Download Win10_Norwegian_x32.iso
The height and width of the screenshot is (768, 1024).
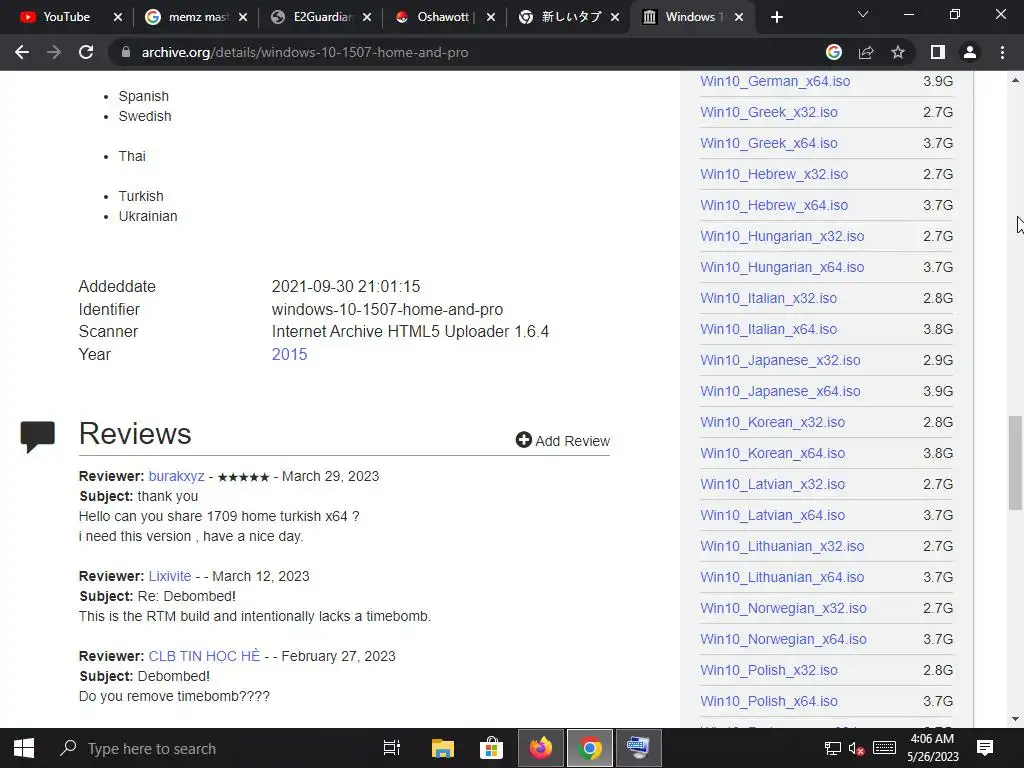(783, 609)
